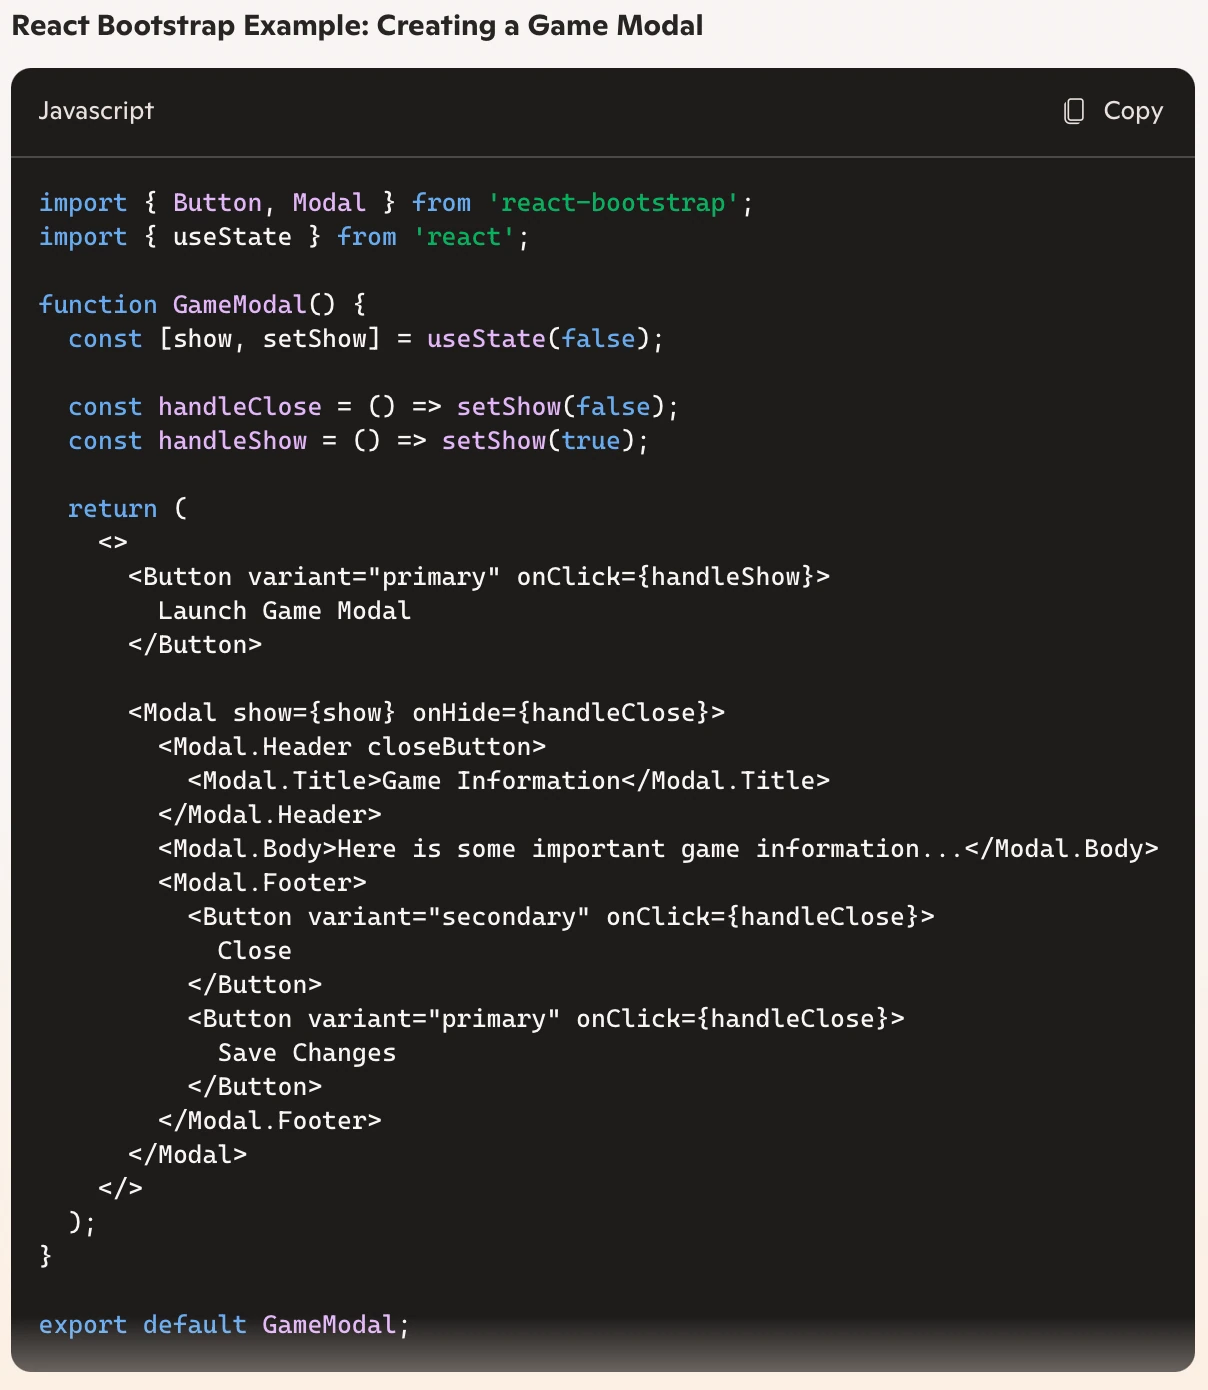Click the opening Modal.Footer tag
This screenshot has width=1208, height=1390.
pos(262,883)
